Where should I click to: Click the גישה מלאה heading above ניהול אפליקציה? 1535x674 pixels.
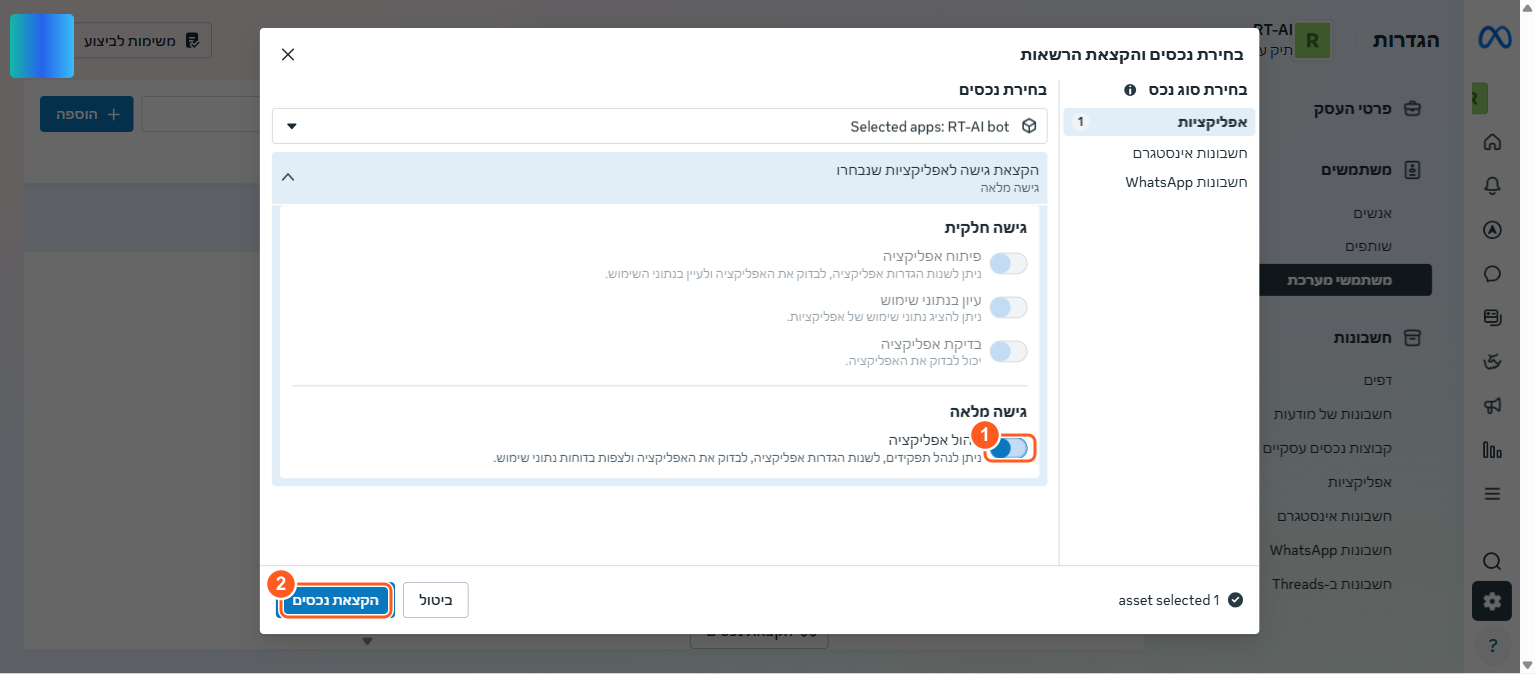point(988,411)
